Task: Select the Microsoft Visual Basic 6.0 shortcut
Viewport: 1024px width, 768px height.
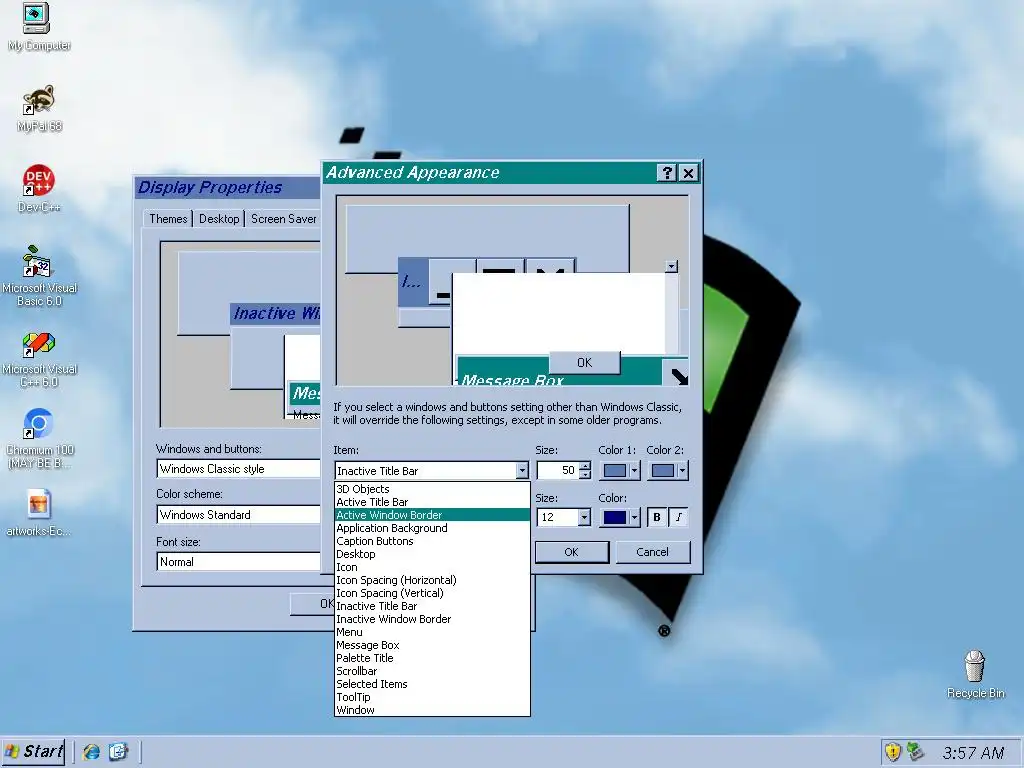Action: click(x=39, y=276)
